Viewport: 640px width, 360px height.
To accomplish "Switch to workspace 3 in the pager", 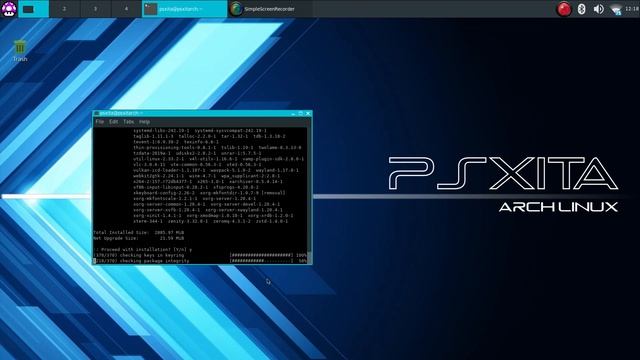I will [x=96, y=9].
